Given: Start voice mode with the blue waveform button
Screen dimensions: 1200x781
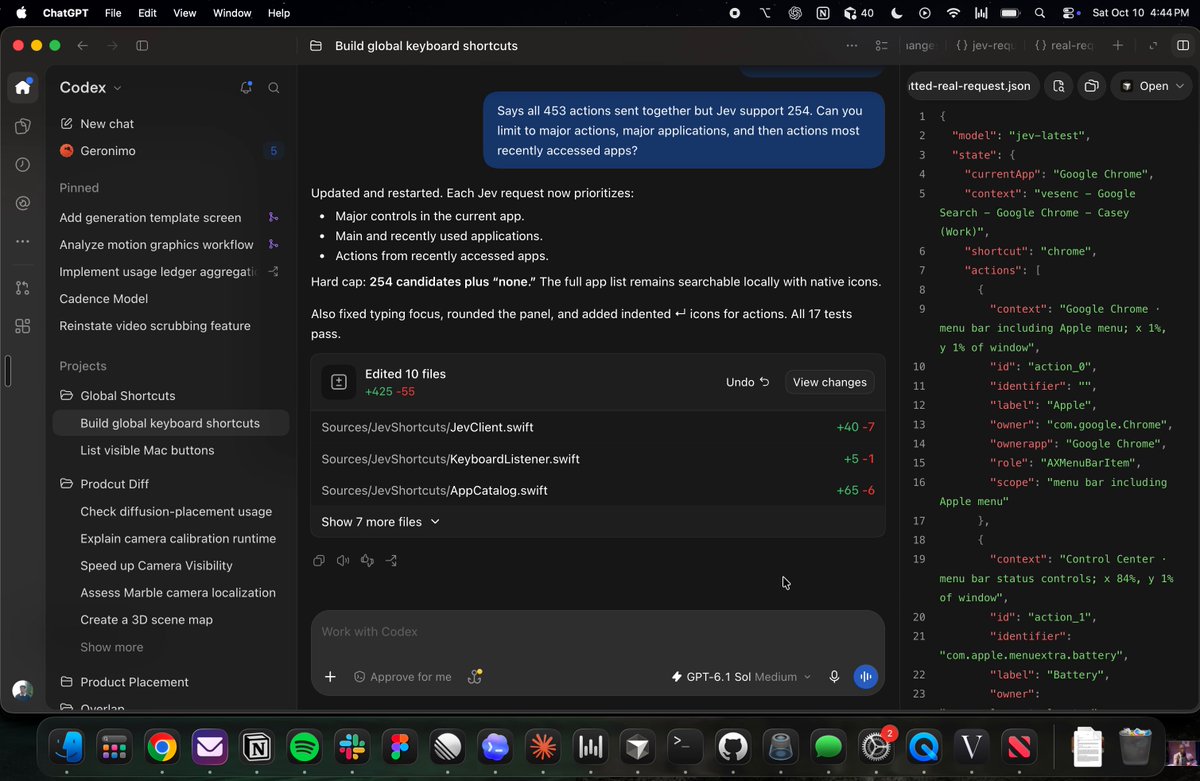Looking at the screenshot, I should [x=865, y=677].
